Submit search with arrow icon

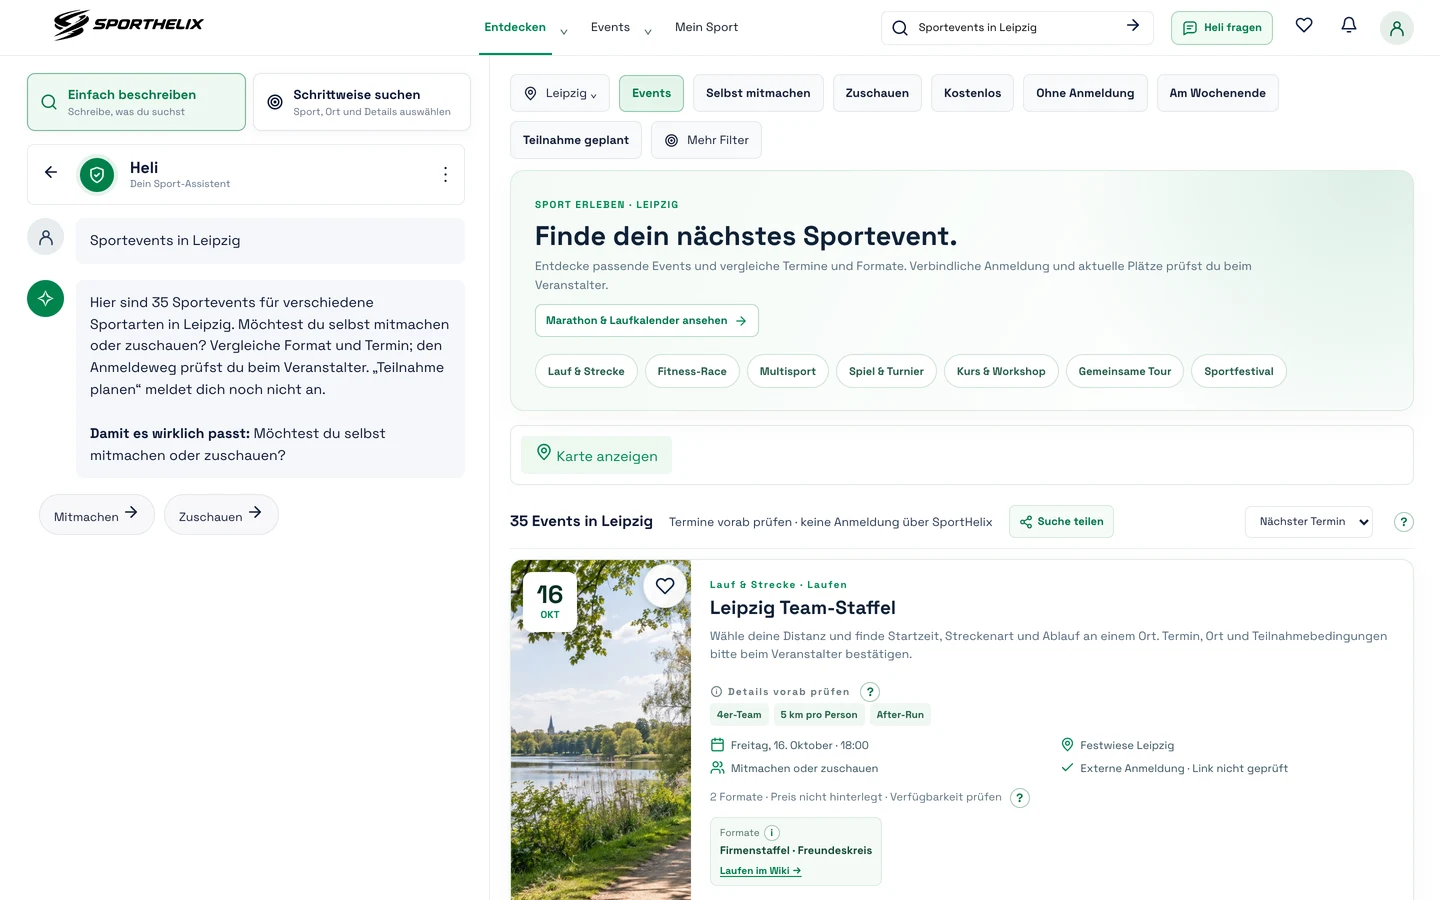click(1133, 26)
